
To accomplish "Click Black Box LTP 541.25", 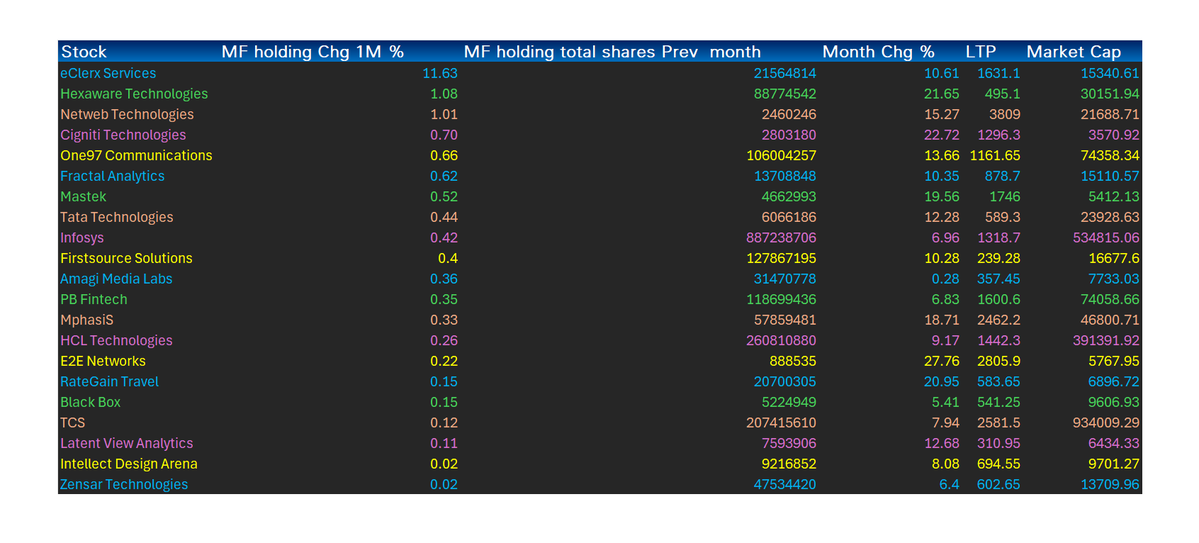I will 999,402.
